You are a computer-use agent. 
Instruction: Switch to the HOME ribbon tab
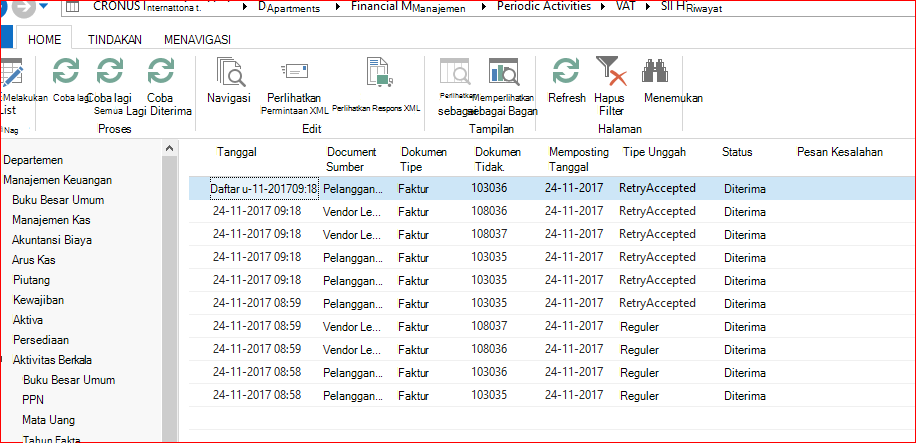tap(44, 40)
